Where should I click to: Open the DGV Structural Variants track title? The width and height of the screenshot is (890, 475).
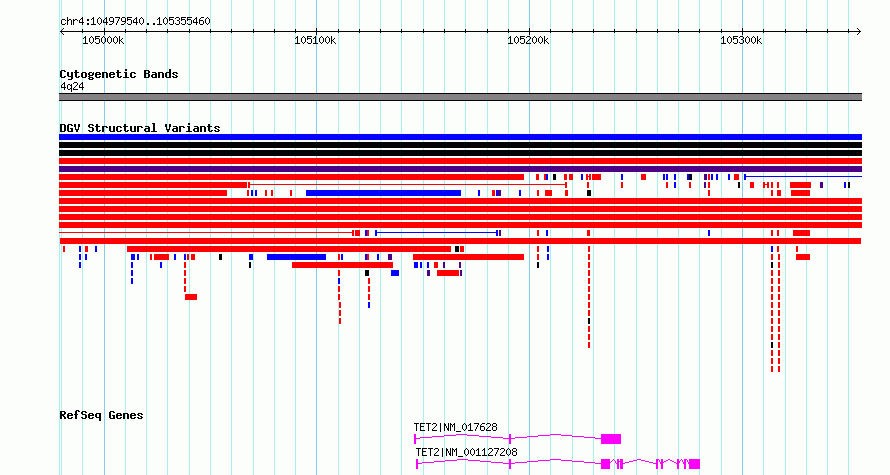click(140, 128)
